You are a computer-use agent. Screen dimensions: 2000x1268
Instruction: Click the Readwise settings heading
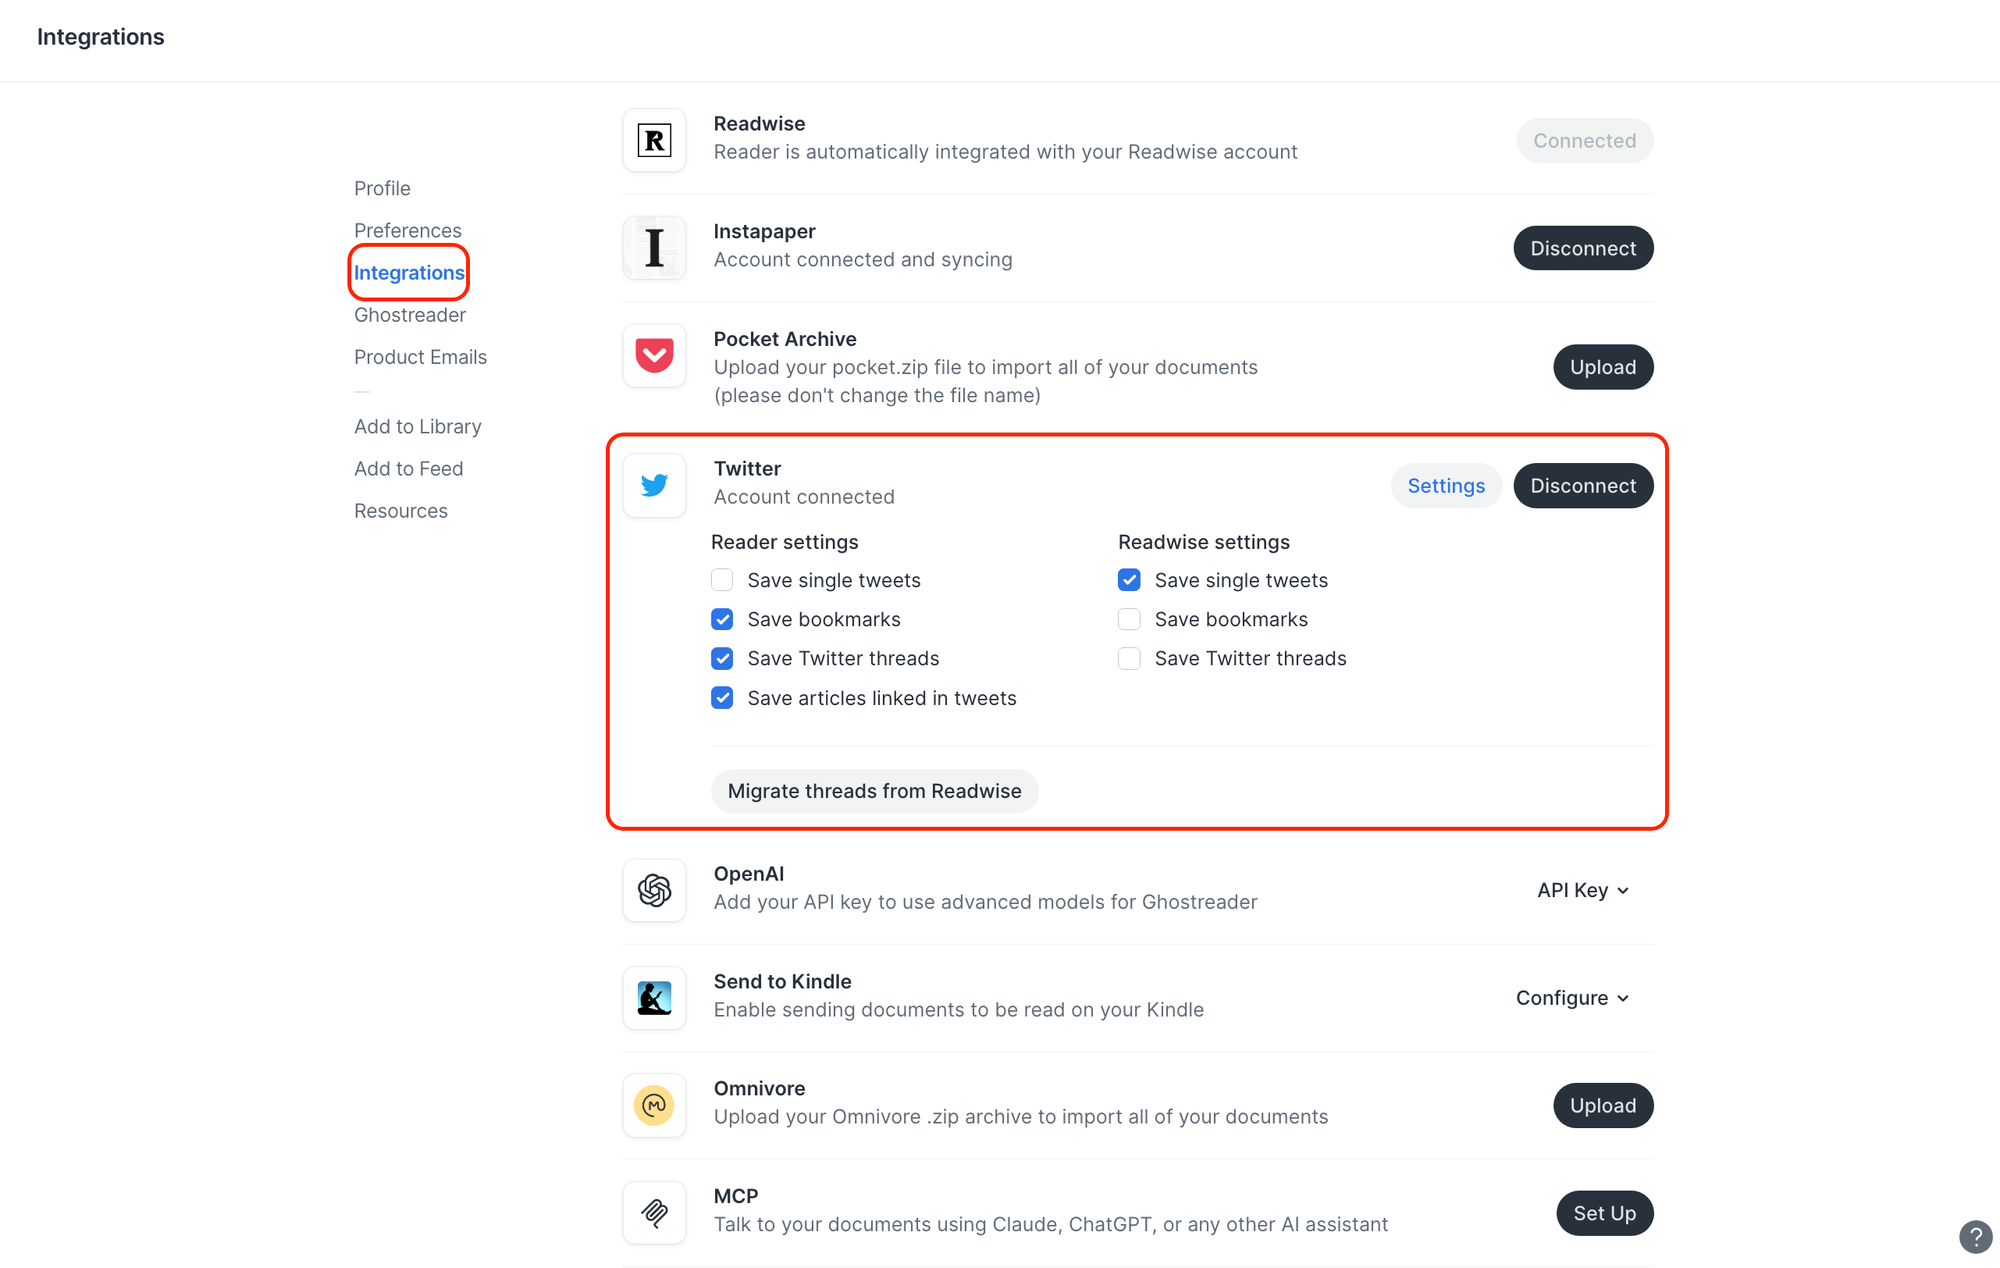(x=1204, y=542)
